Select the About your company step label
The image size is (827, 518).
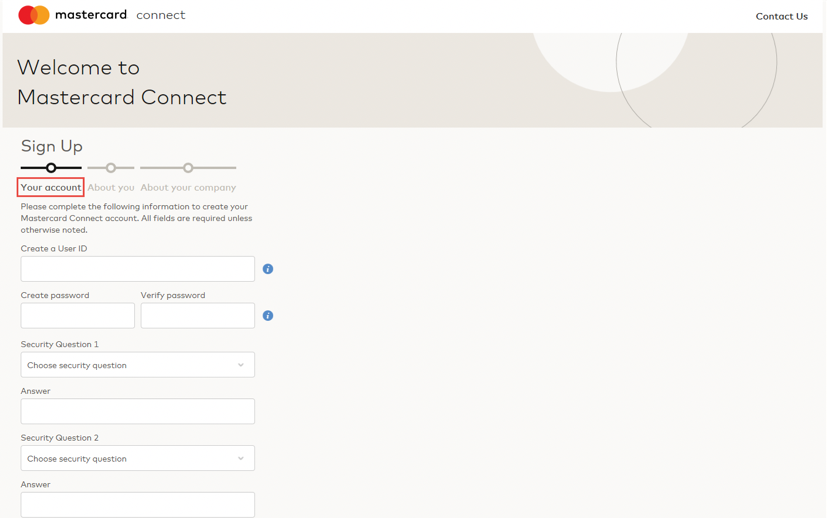pos(188,187)
